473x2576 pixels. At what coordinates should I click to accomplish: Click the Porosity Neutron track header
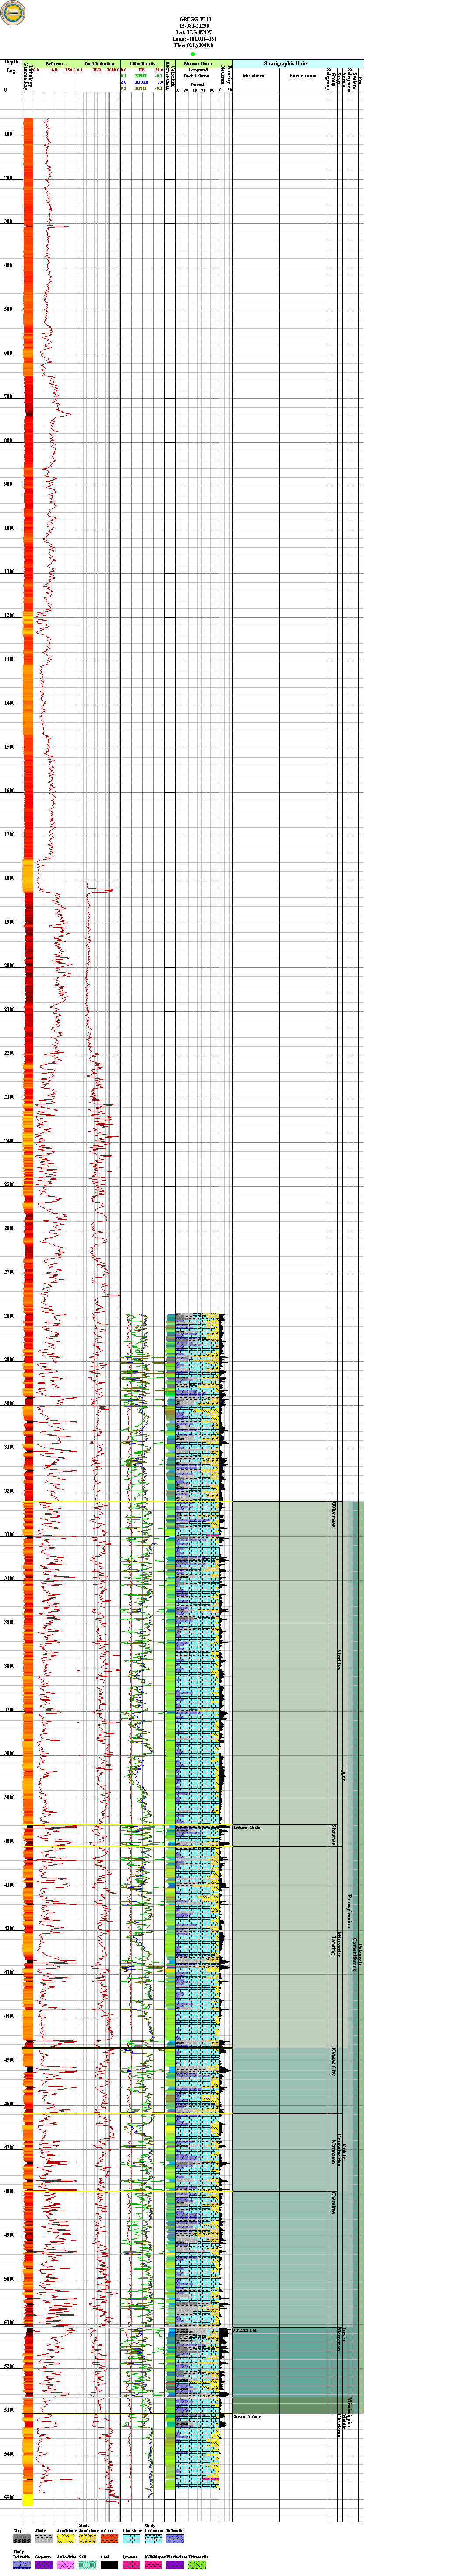pos(225,75)
